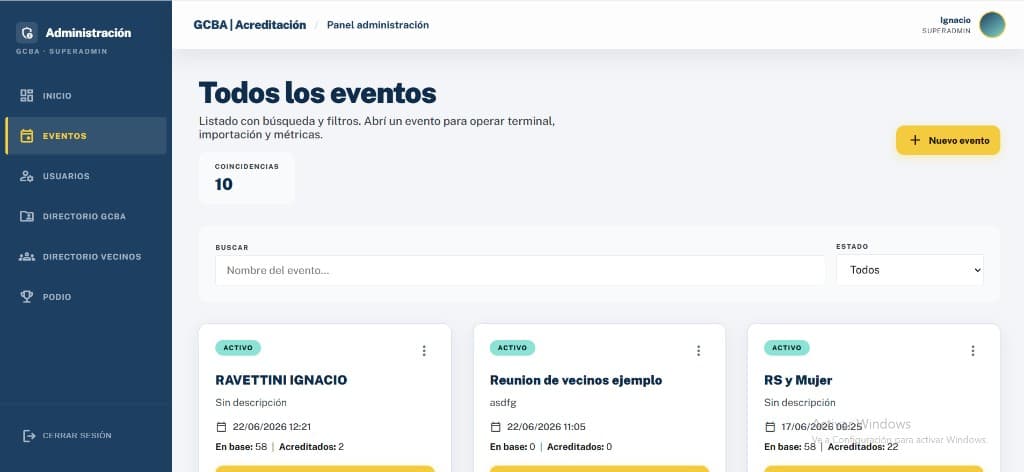Click GCBA · SUPERADMIN sidebar subtitle
The height and width of the screenshot is (472, 1024).
[62, 52]
